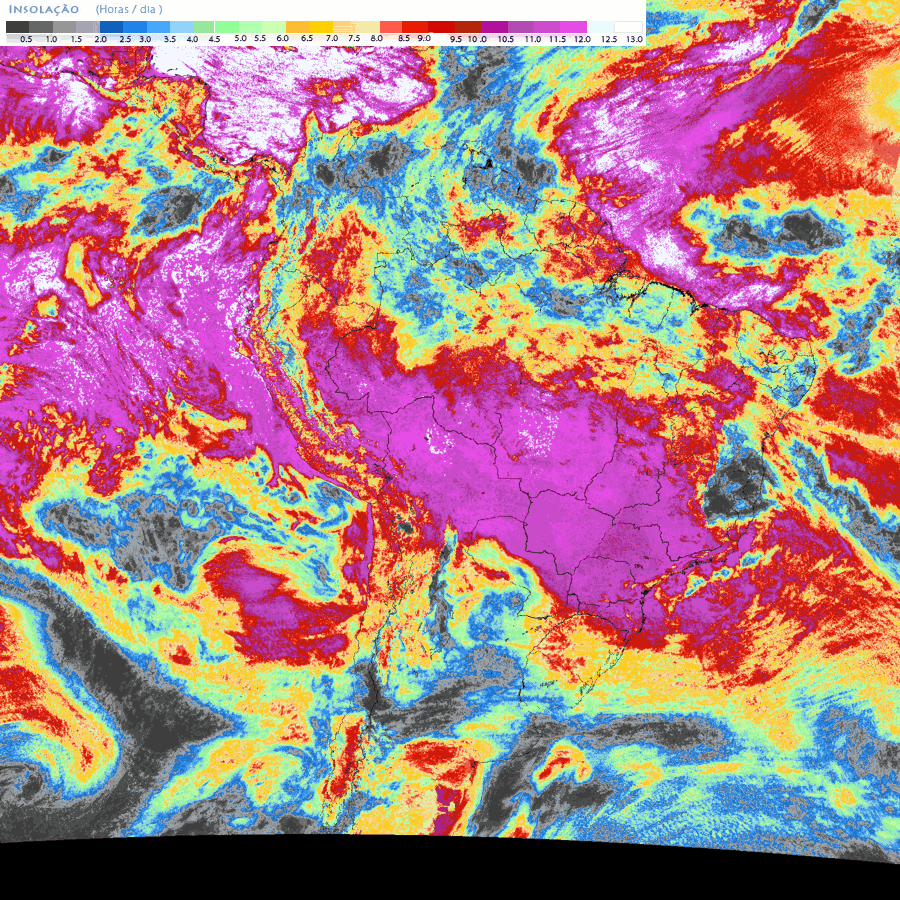Pick the pale yellow-green swatch above 6.0
The image size is (900, 900).
[274, 27]
